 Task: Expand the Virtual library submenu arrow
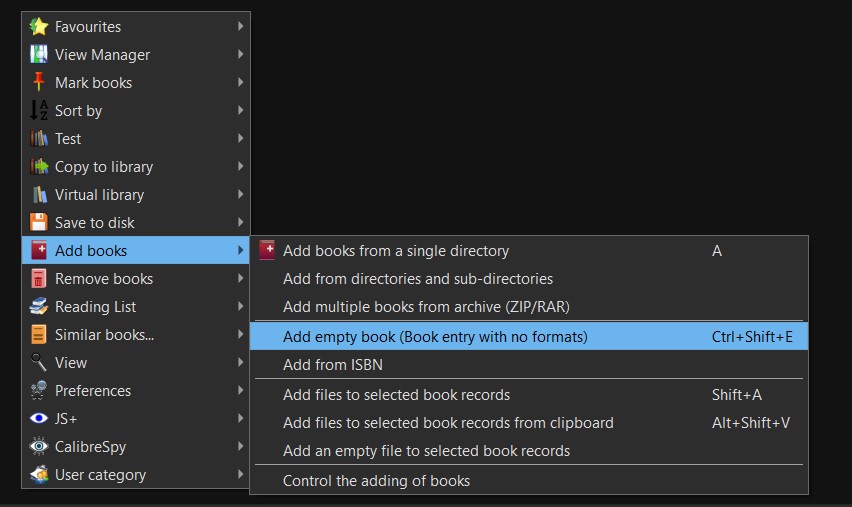241,195
